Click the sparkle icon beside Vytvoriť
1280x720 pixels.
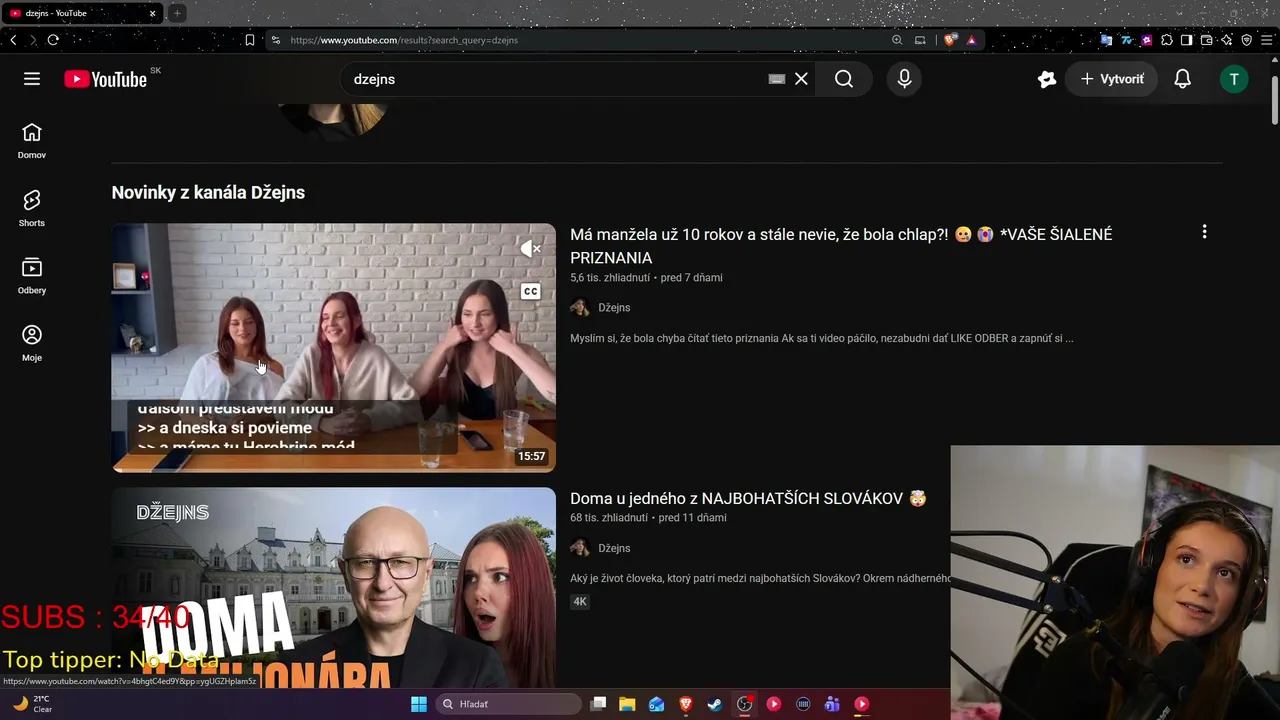click(1047, 79)
